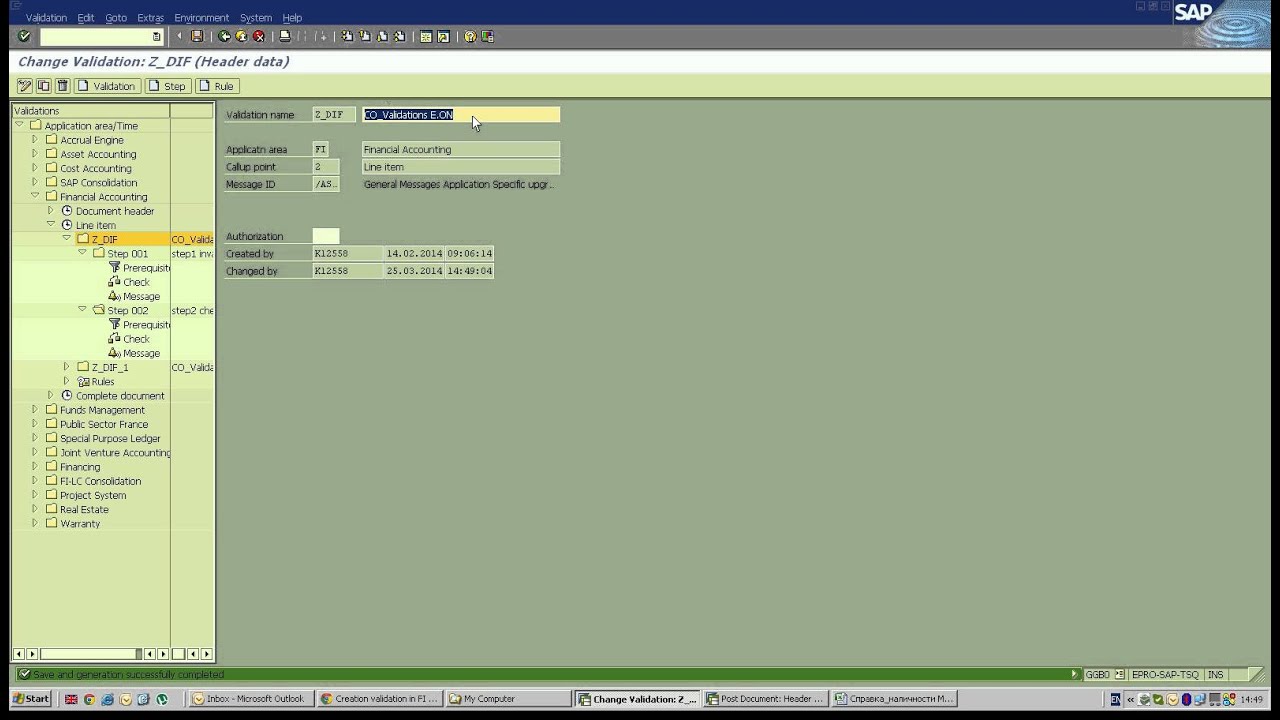Click the Delete trash can icon
Screen dimensions: 1280x720
(62, 86)
